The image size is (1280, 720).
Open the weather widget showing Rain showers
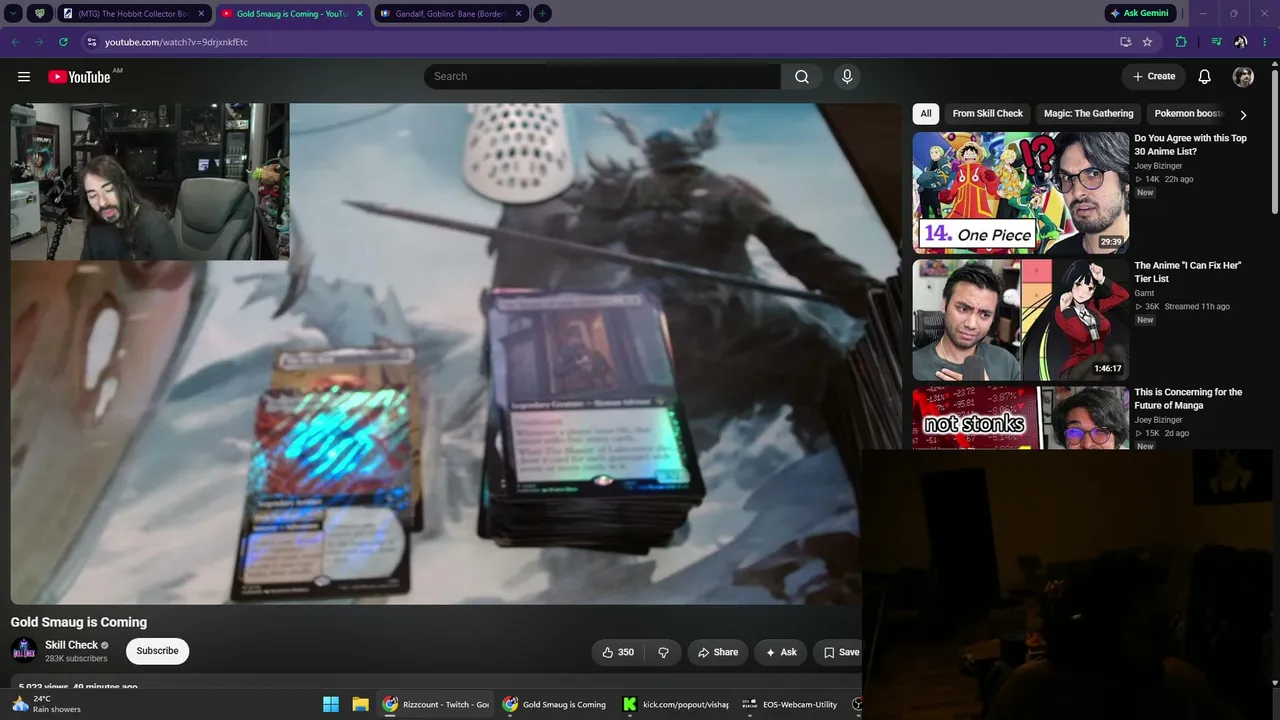point(48,704)
